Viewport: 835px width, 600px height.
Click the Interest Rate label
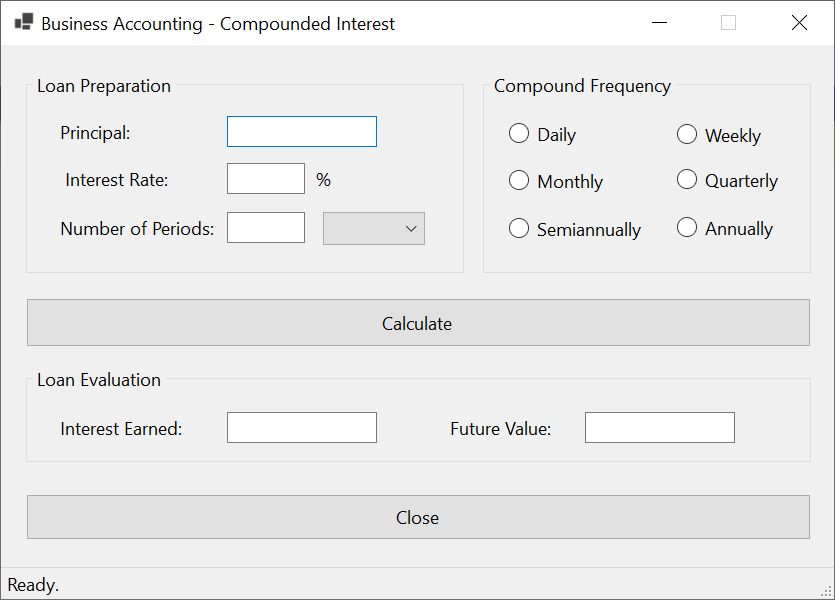coord(117,180)
